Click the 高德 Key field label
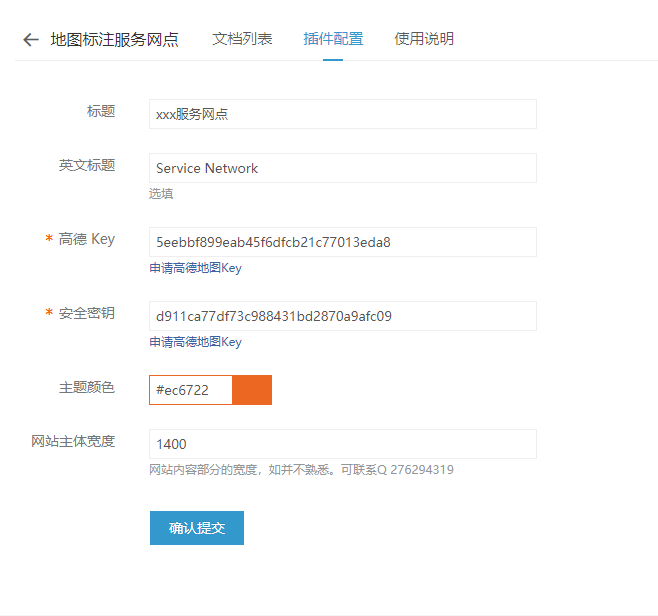Viewport: 658px width, 616px height. coord(86,239)
